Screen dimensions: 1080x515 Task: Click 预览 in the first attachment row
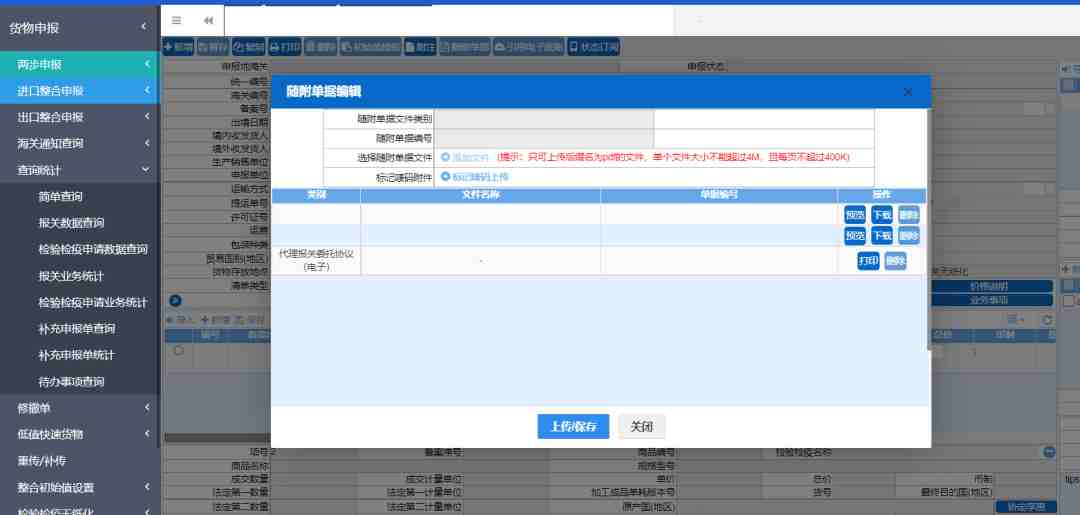point(855,214)
